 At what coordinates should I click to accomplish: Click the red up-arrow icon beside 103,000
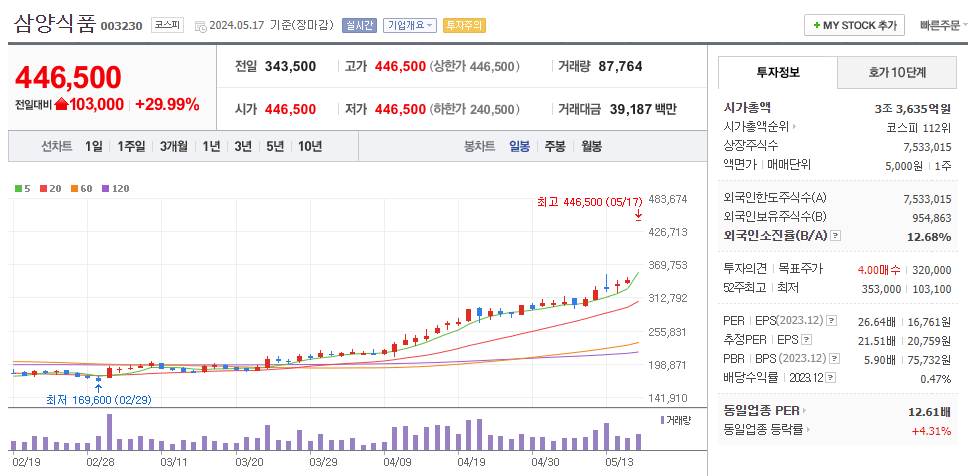tap(61, 104)
